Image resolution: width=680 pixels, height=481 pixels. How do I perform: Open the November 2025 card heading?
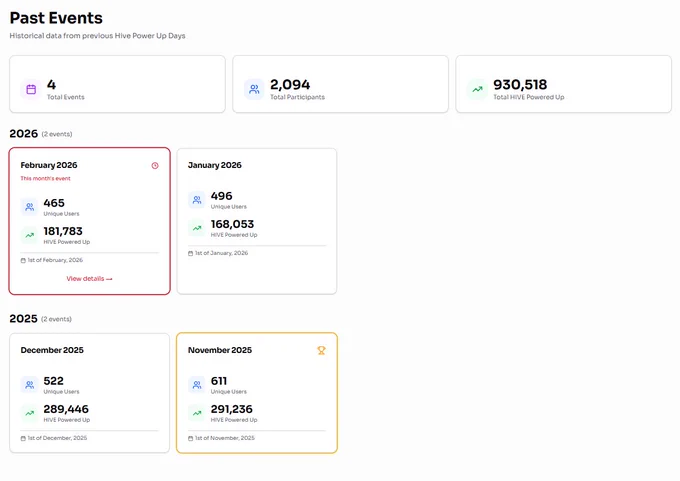[220, 350]
